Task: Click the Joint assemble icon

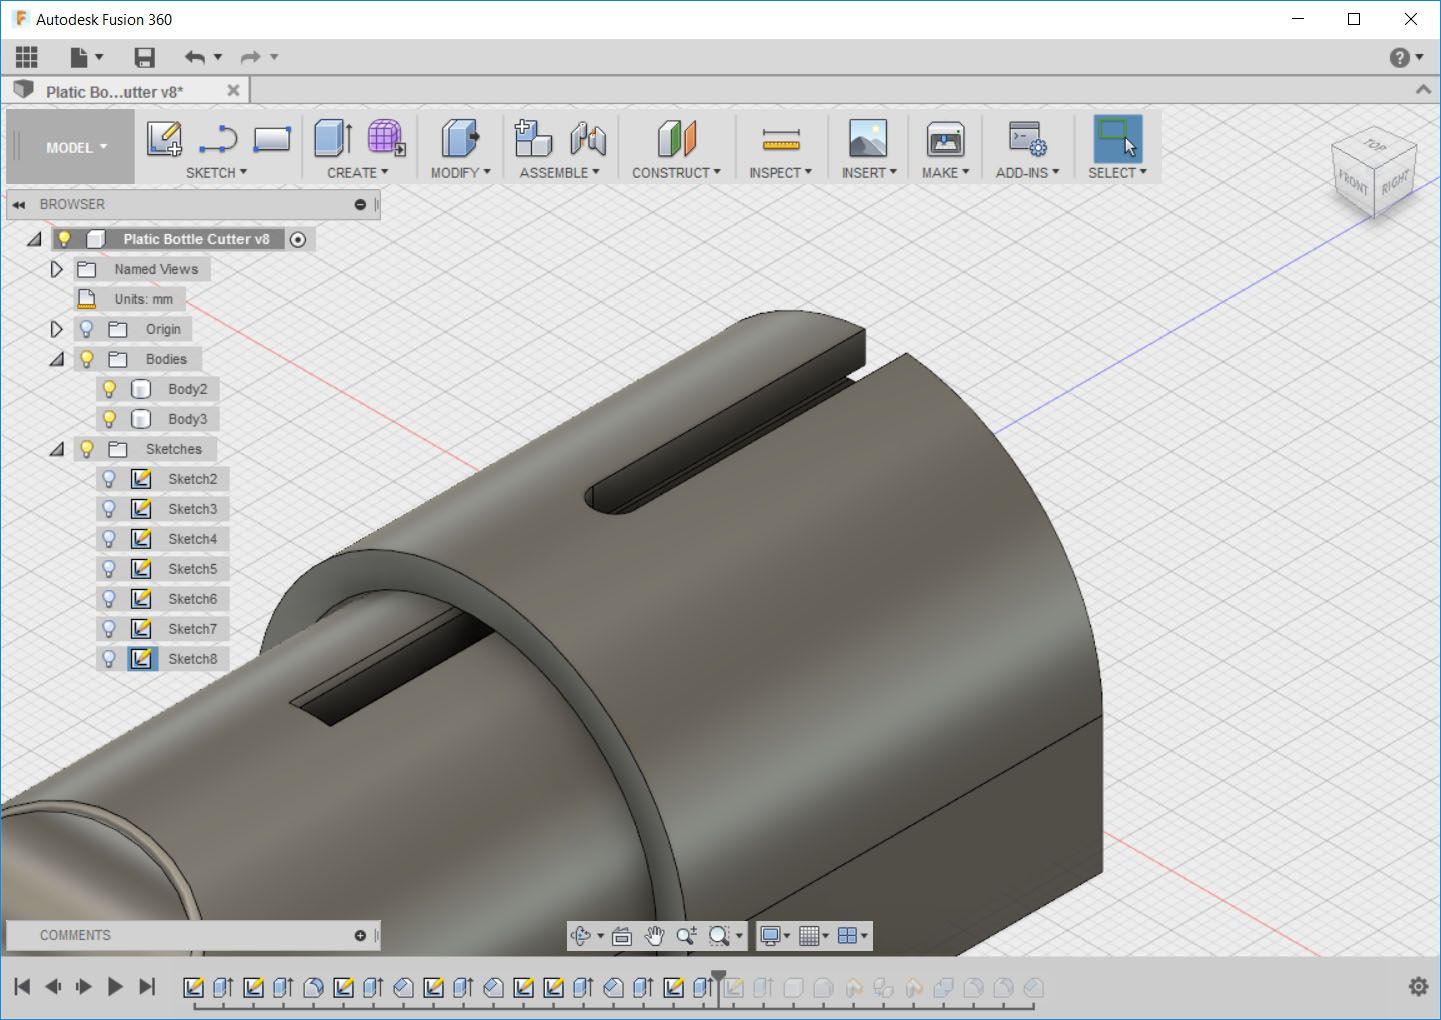Action: pos(588,138)
